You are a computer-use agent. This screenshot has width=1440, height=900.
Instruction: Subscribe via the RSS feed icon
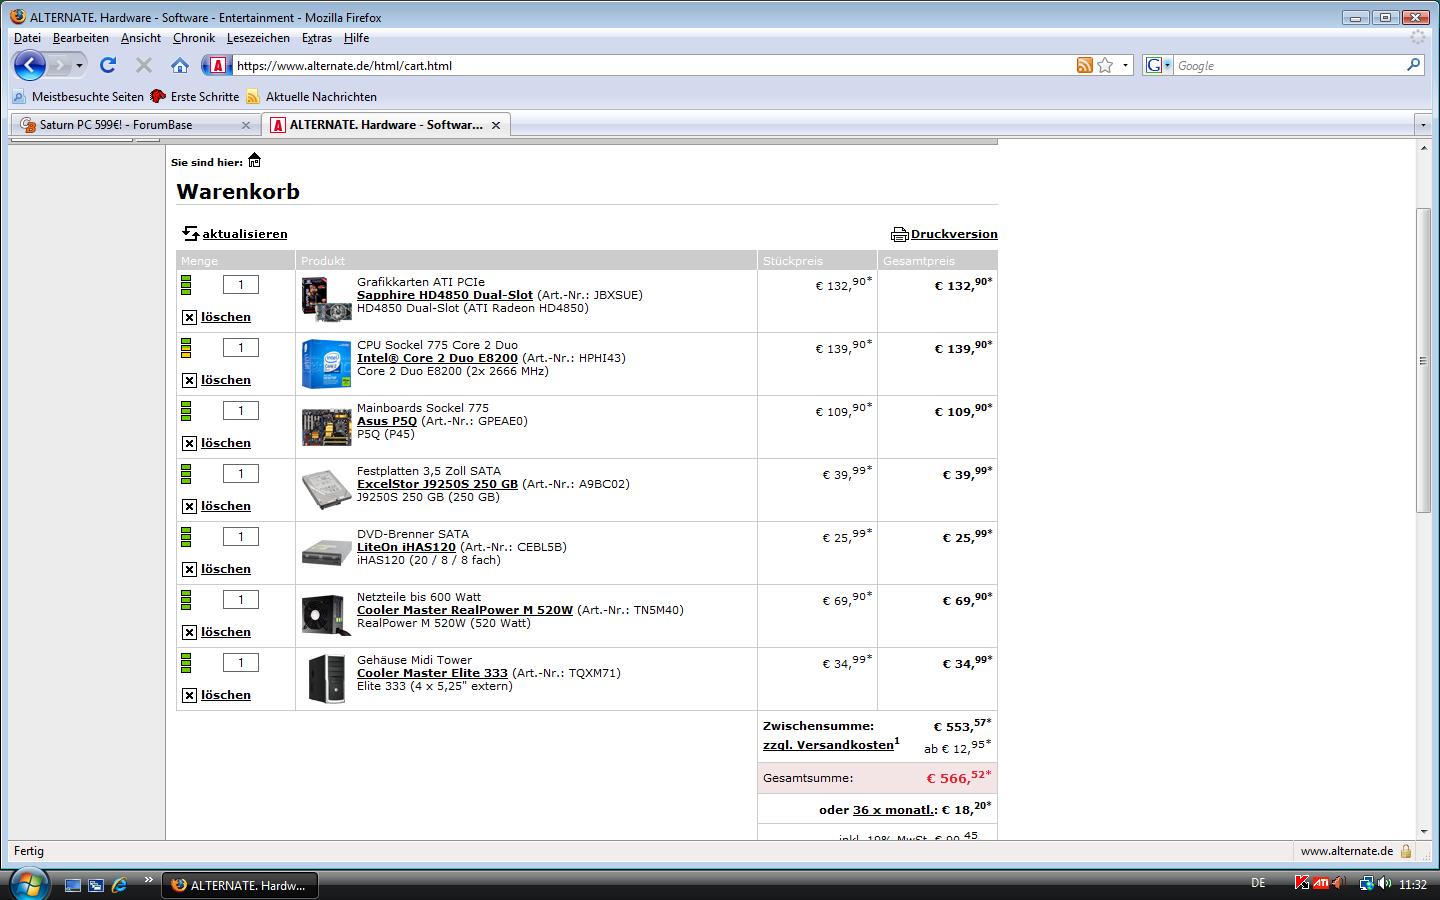point(1084,65)
